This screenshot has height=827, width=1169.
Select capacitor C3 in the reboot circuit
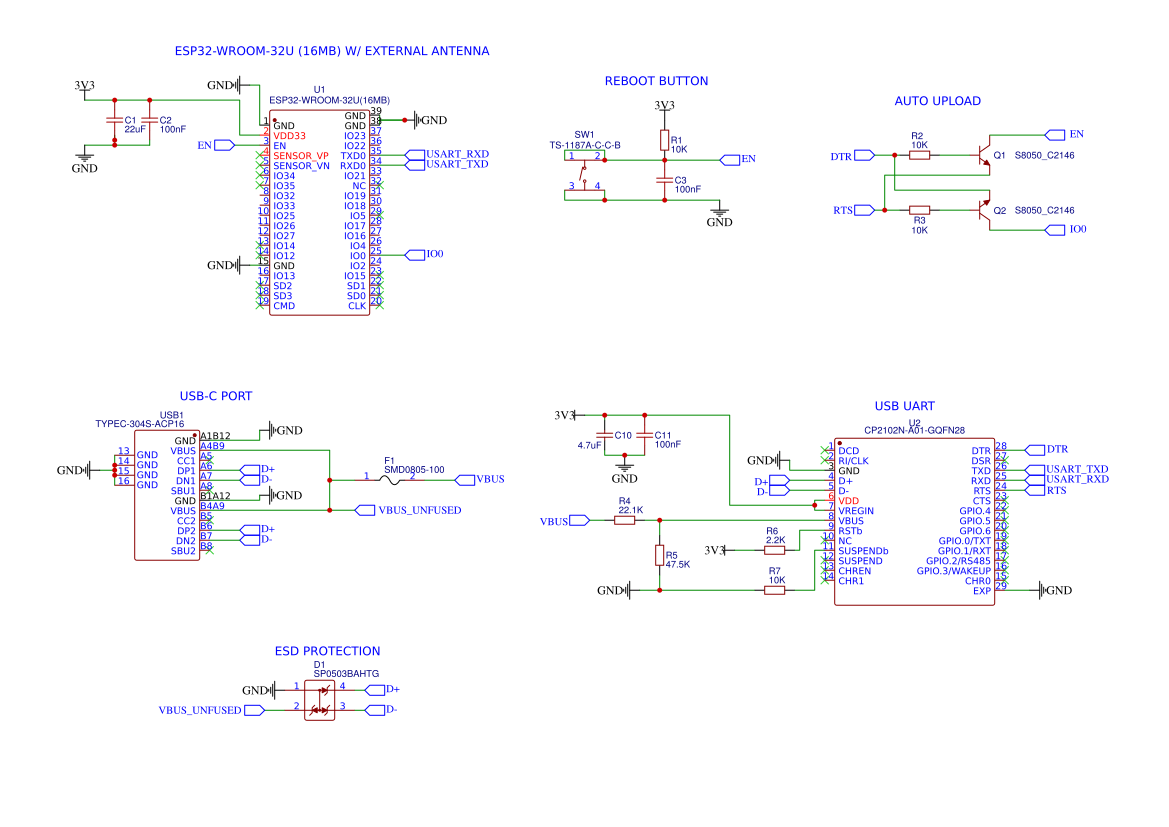point(664,180)
